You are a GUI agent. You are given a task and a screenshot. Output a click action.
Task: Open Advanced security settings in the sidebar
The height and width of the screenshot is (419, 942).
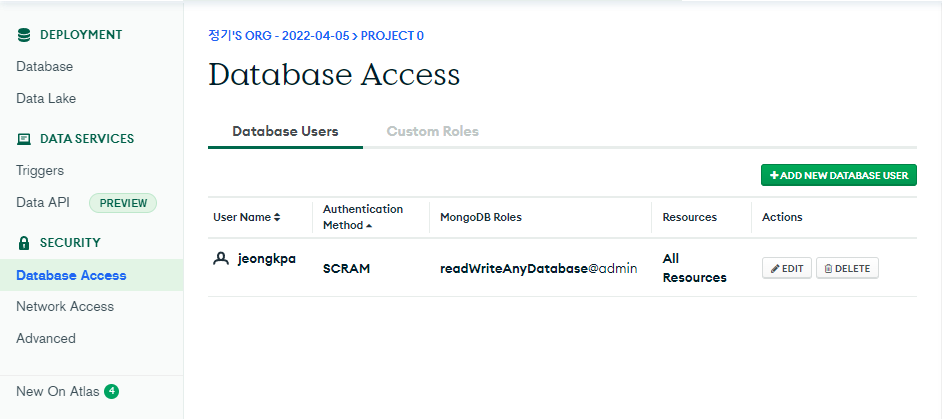[46, 338]
